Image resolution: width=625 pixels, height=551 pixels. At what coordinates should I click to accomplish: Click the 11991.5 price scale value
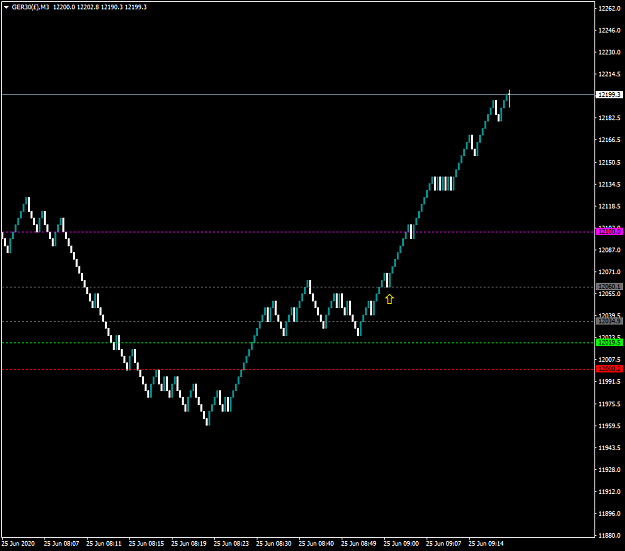pyautogui.click(x=609, y=382)
